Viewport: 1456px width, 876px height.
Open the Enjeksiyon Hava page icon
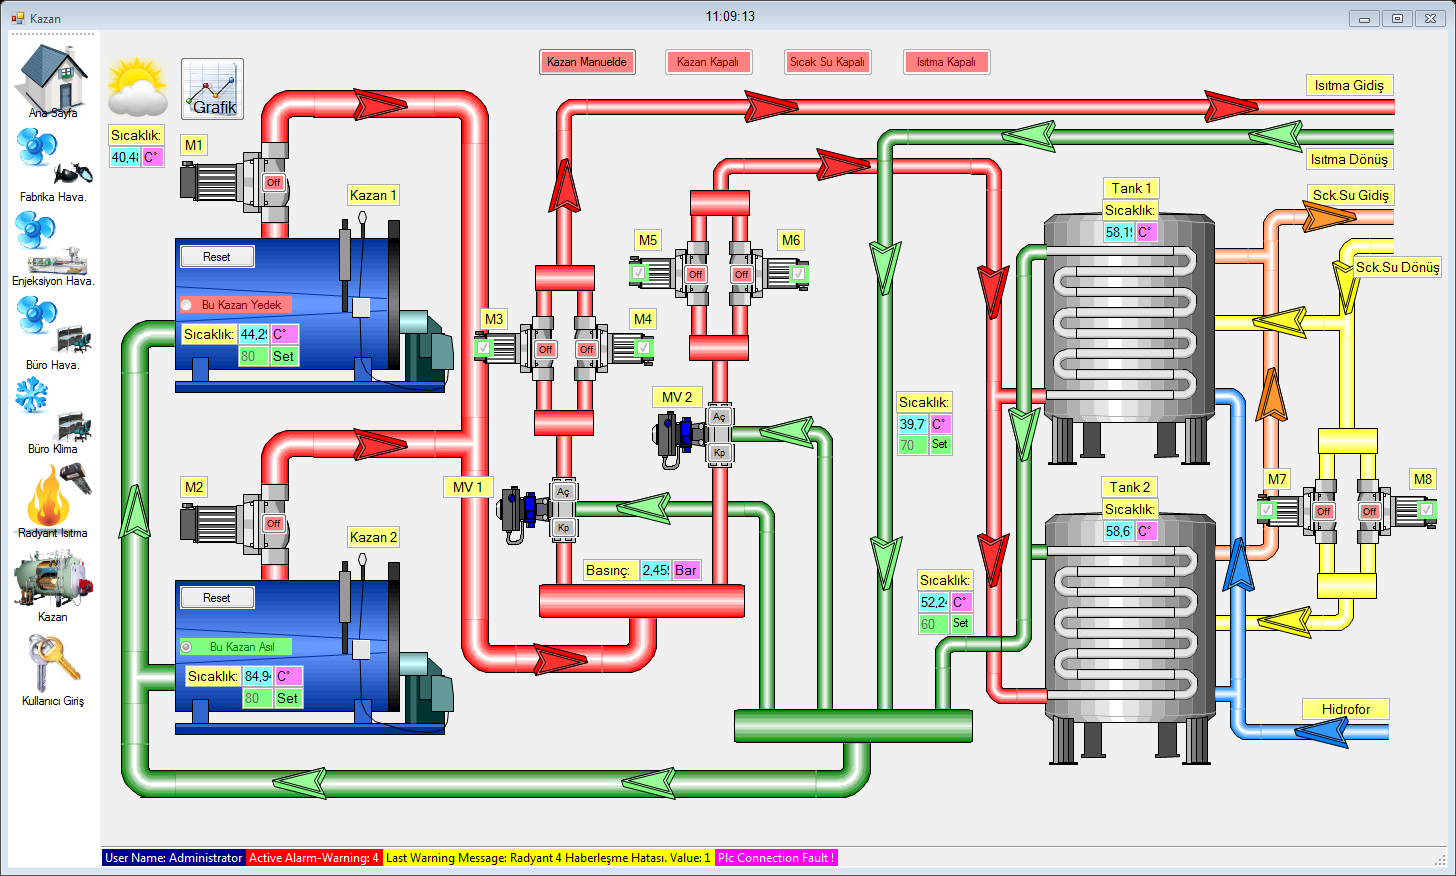coord(52,245)
